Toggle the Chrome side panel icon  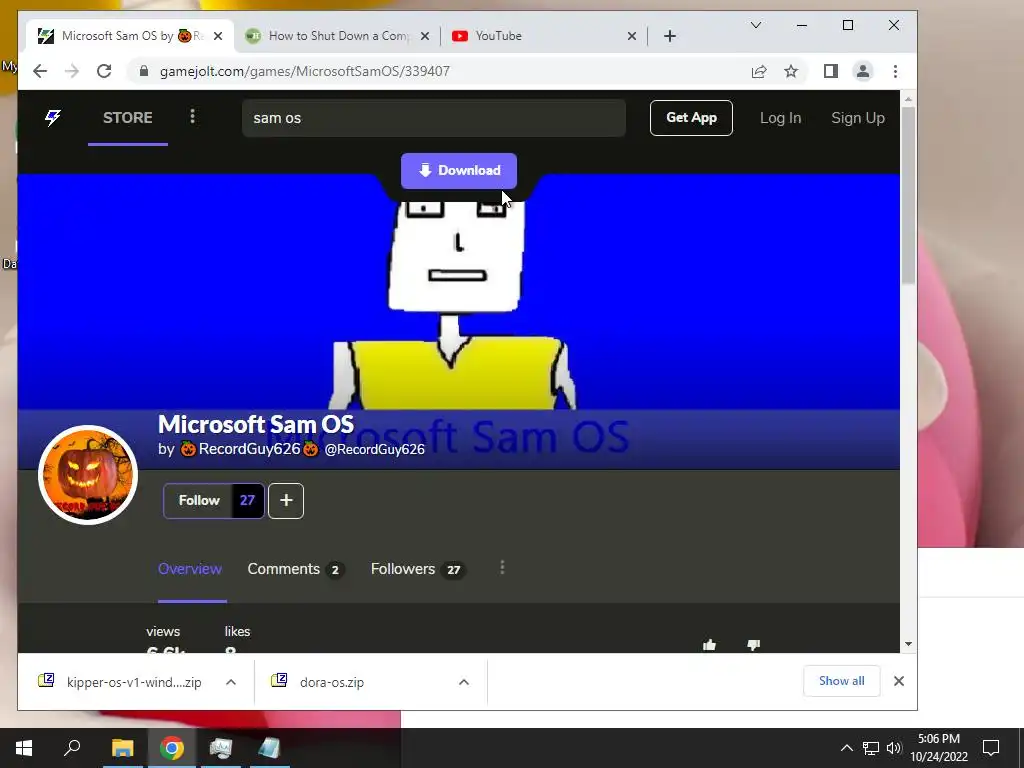[831, 71]
